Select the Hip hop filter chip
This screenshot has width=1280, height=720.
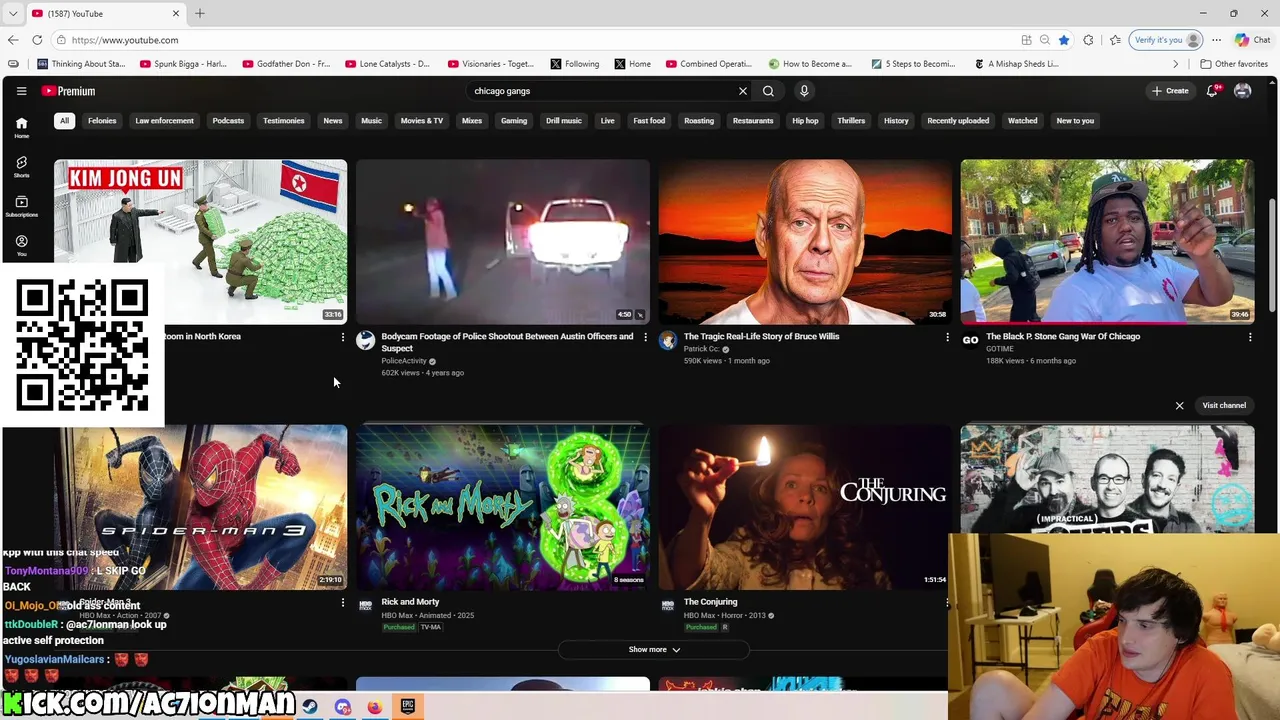[x=805, y=121]
